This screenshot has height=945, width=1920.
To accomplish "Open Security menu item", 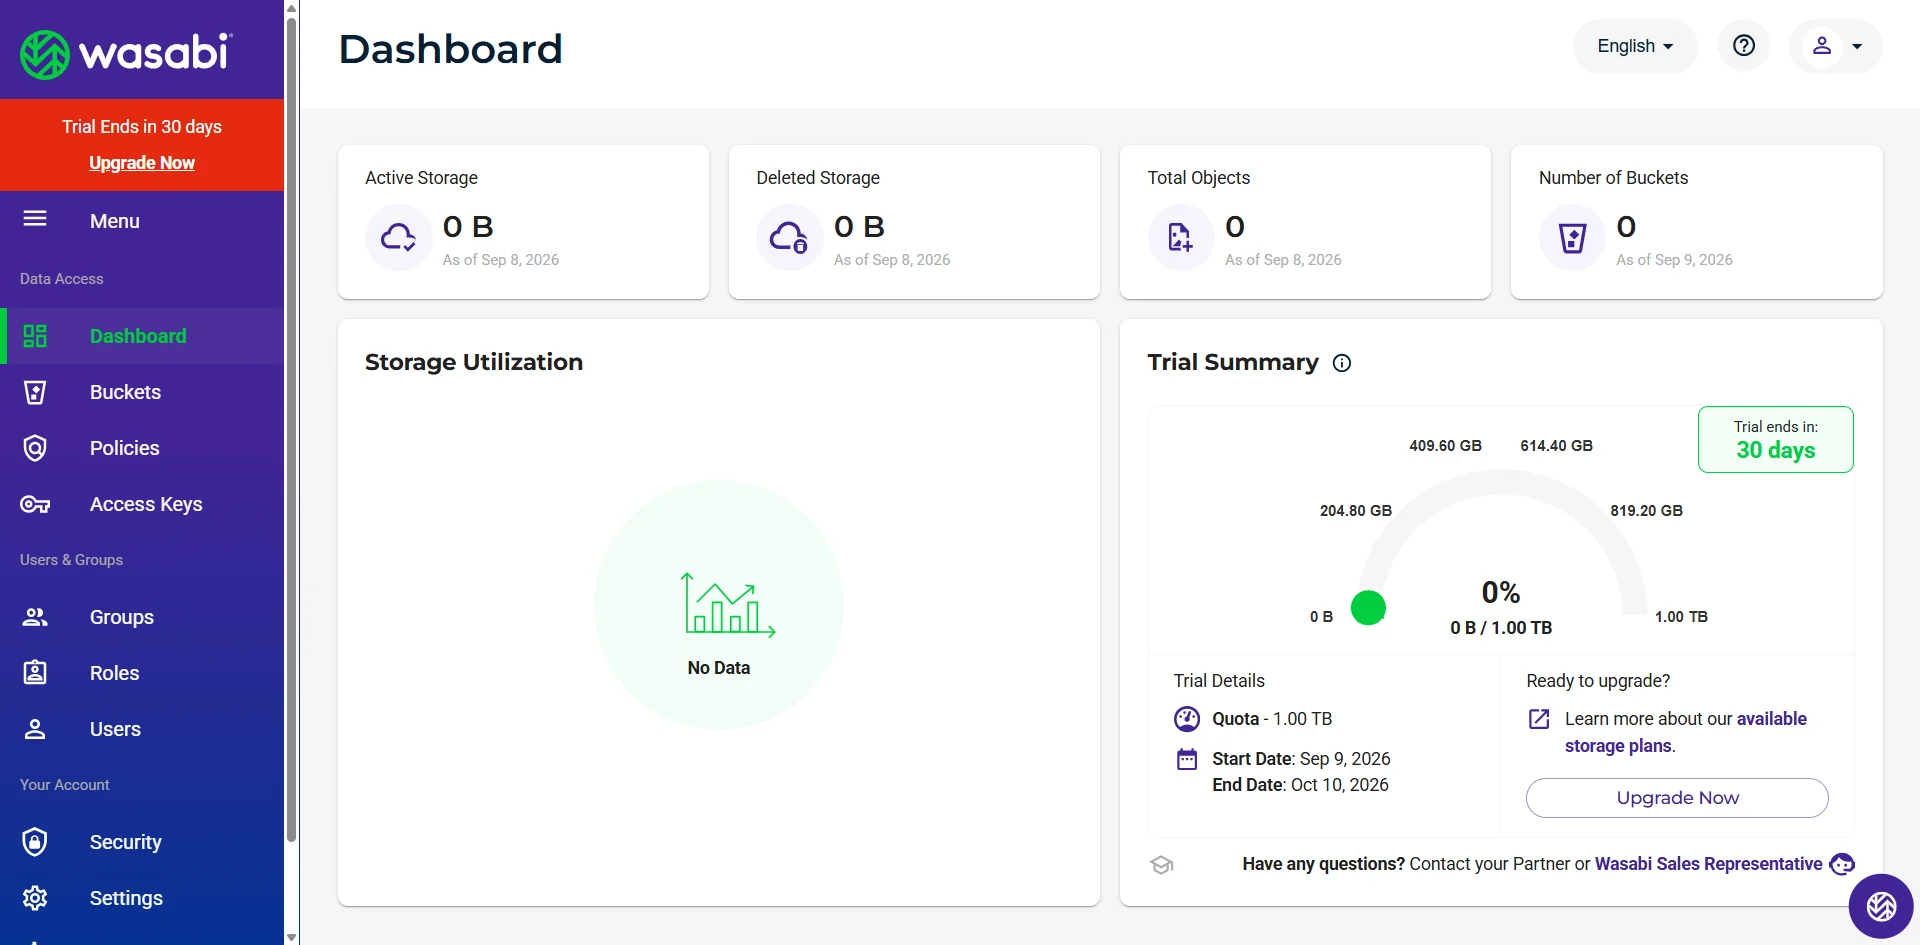I will 142,842.
